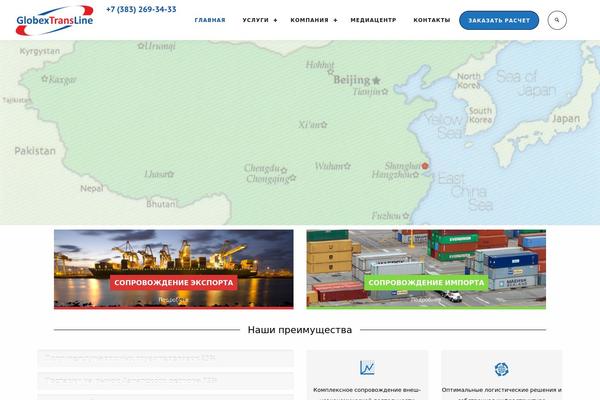The image size is (600, 400).
Task: Expand the Услуги plus sign
Action: [x=275, y=20]
